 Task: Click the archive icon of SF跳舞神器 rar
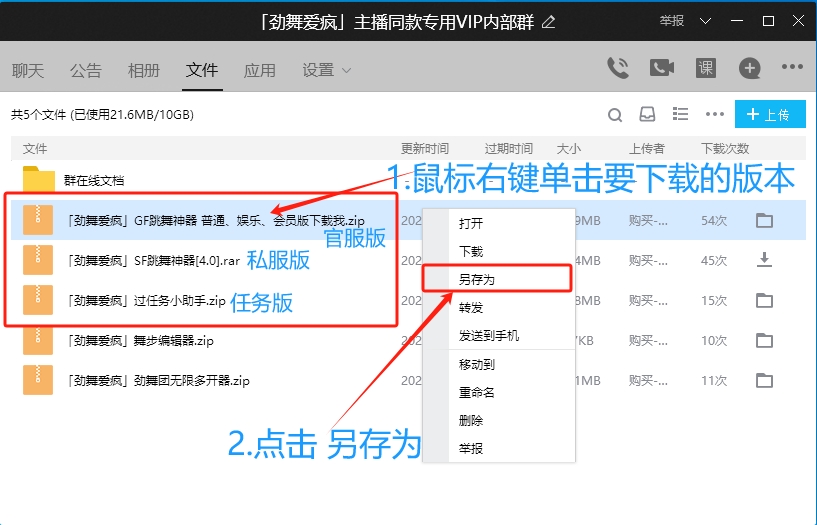(38, 260)
